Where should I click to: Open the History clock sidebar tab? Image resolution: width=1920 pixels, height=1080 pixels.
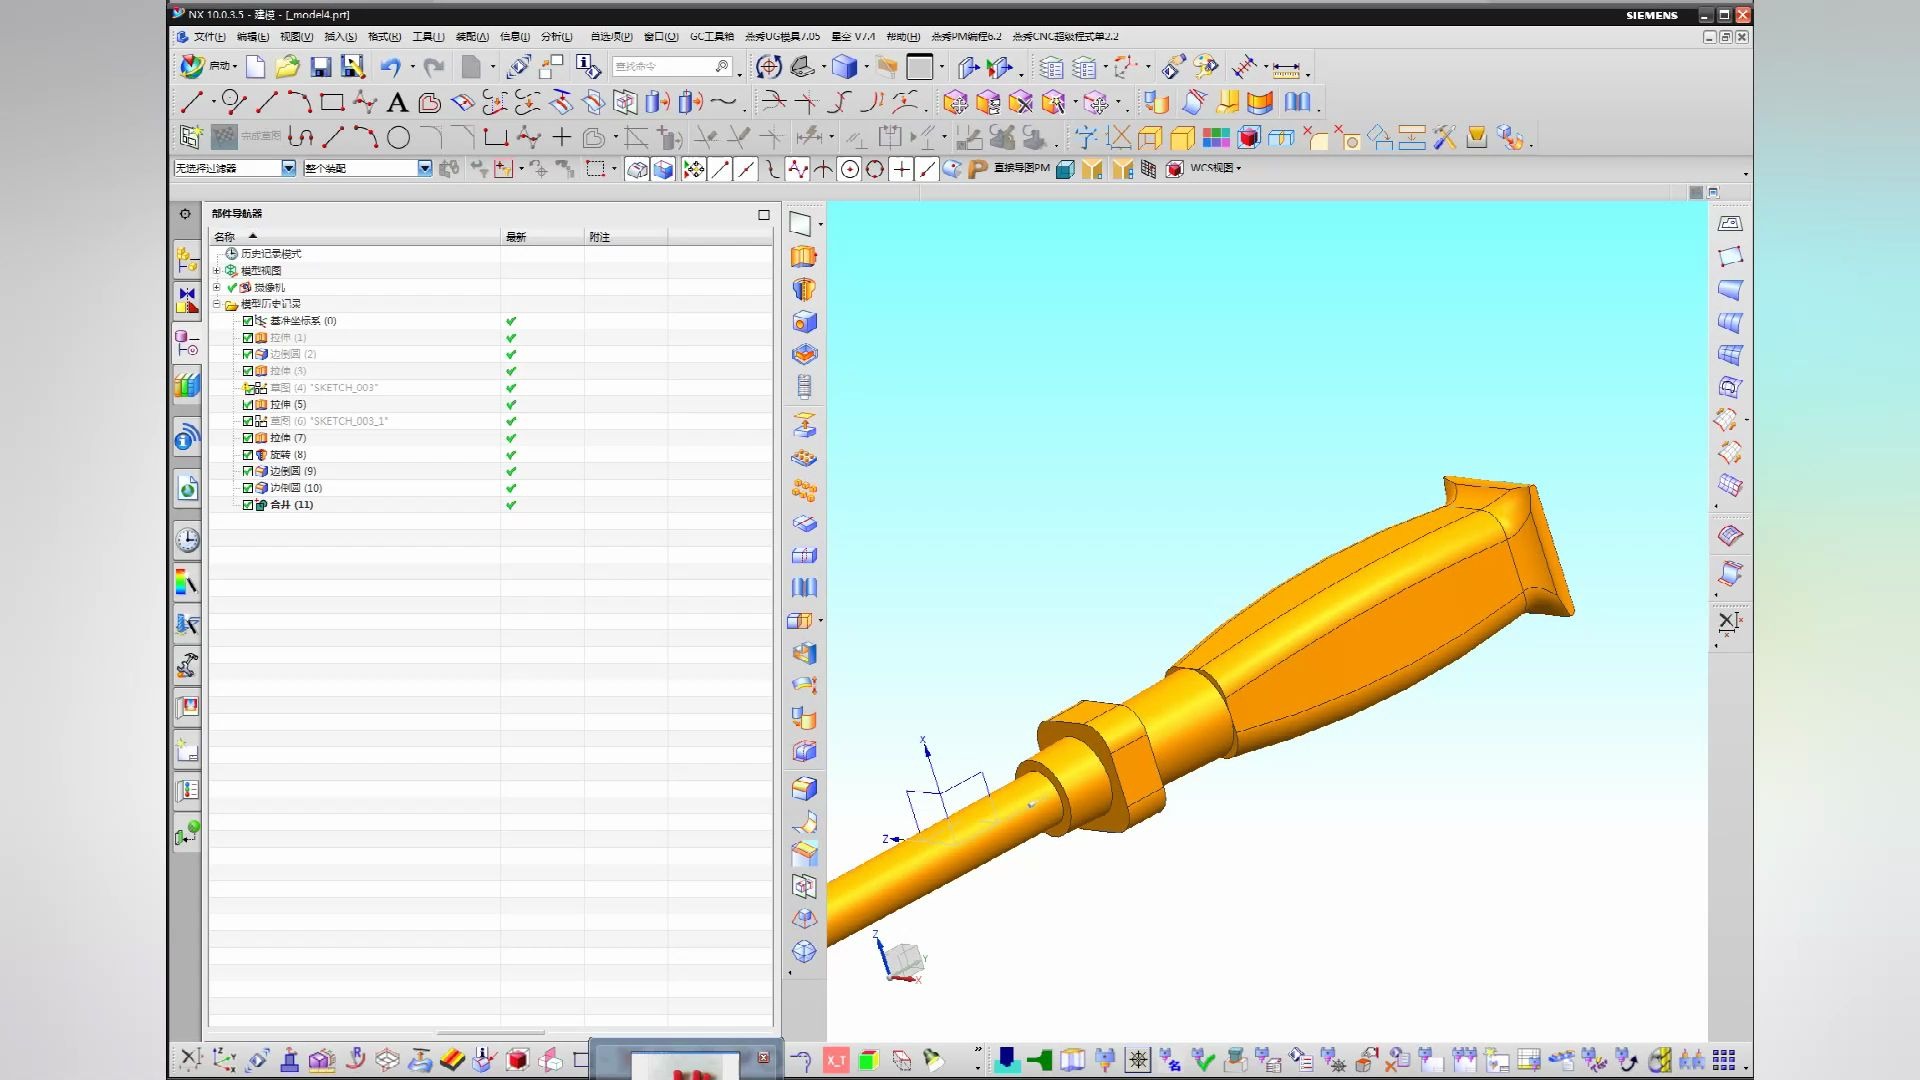coord(187,541)
